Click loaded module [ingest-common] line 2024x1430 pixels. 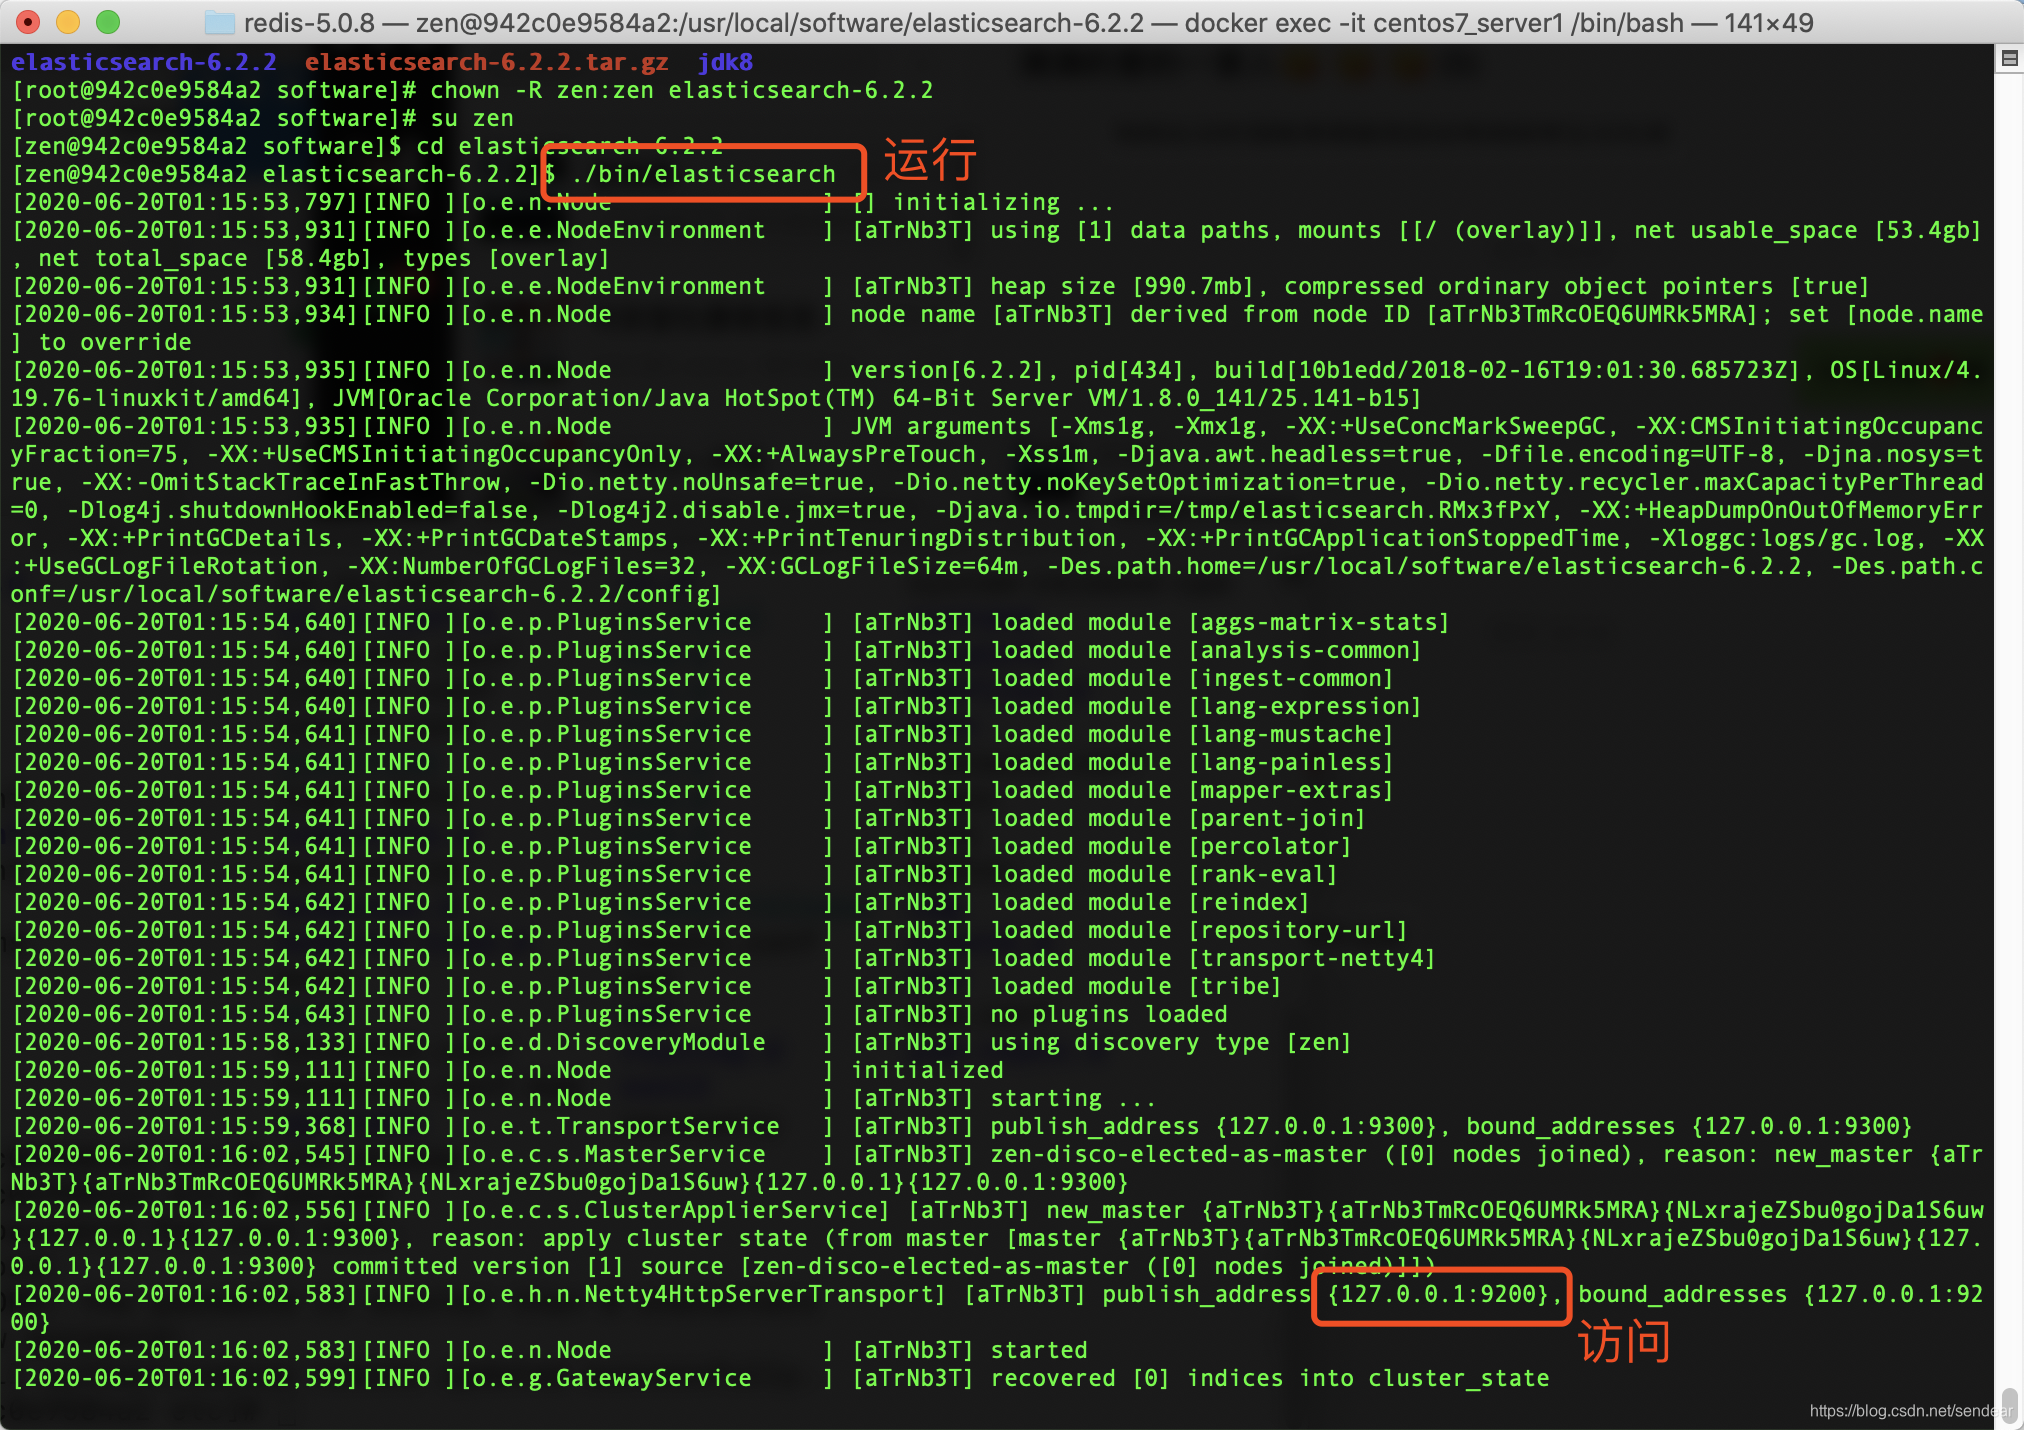point(702,678)
